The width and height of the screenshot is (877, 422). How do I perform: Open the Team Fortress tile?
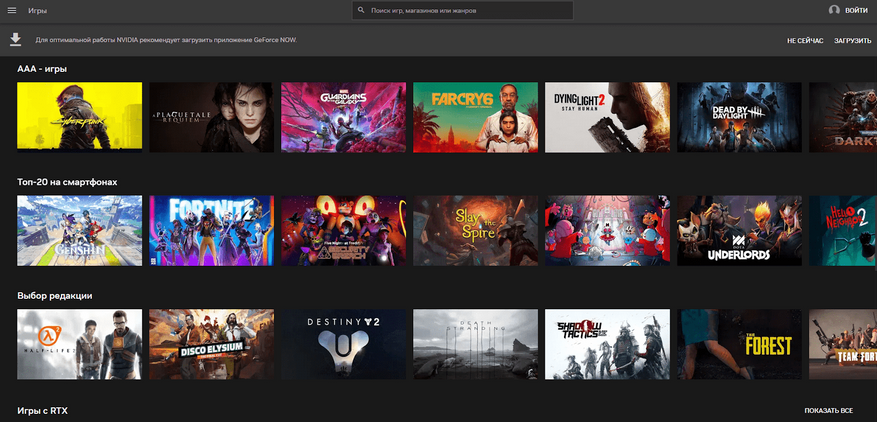point(843,344)
